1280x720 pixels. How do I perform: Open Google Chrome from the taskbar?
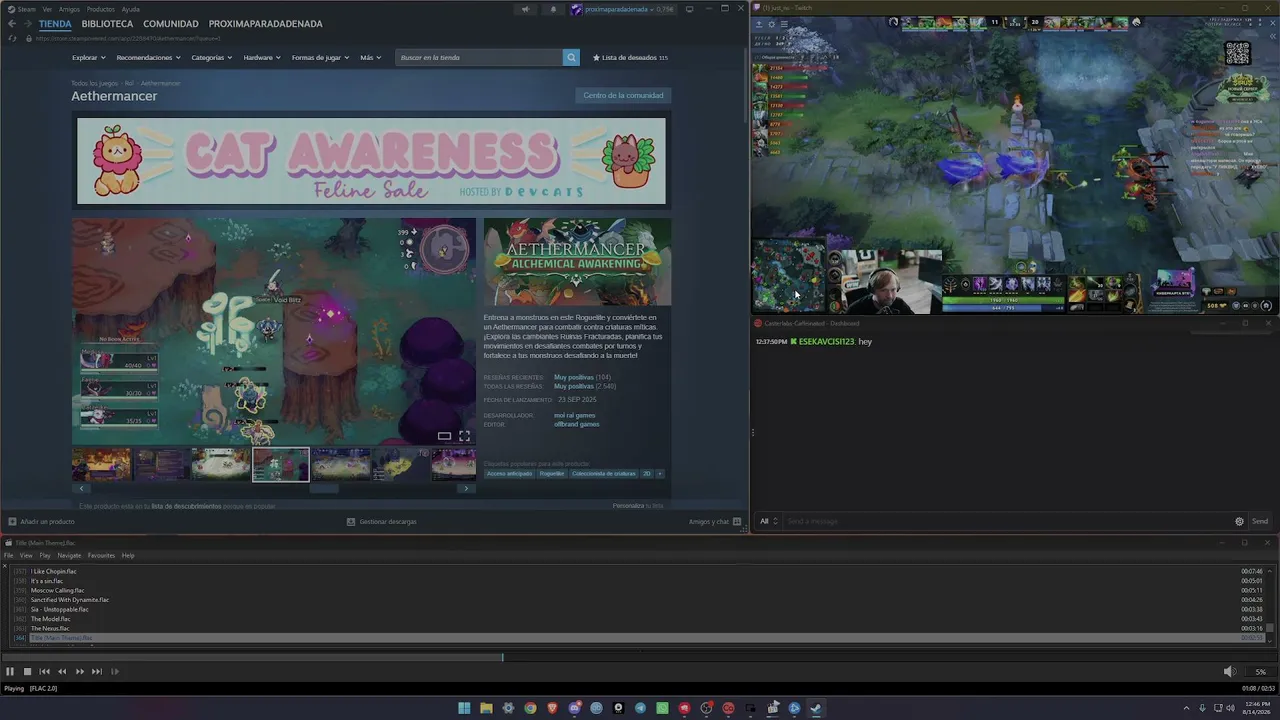point(530,708)
